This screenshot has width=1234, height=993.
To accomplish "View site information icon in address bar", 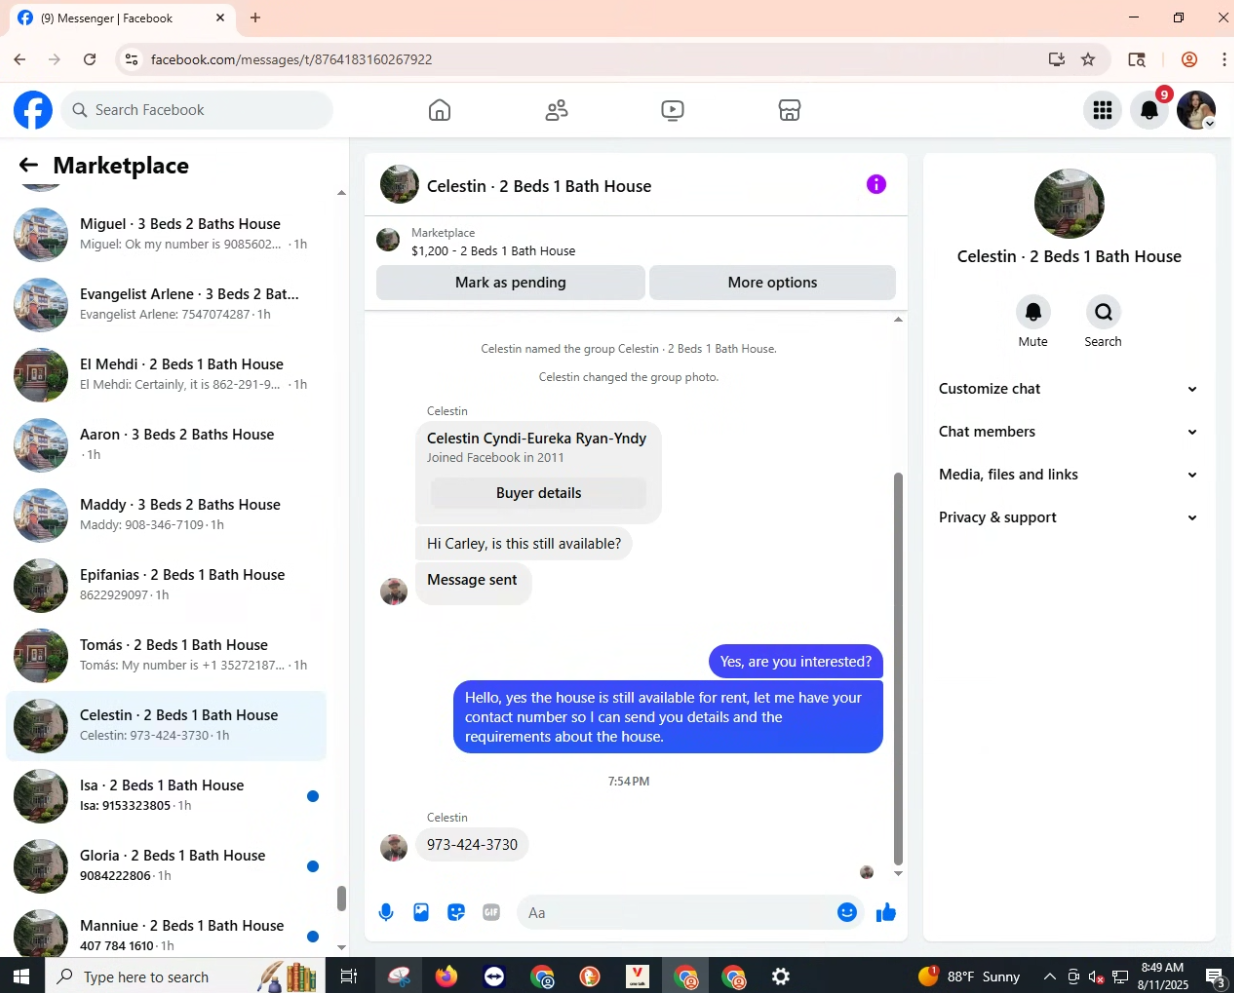I will click(131, 59).
